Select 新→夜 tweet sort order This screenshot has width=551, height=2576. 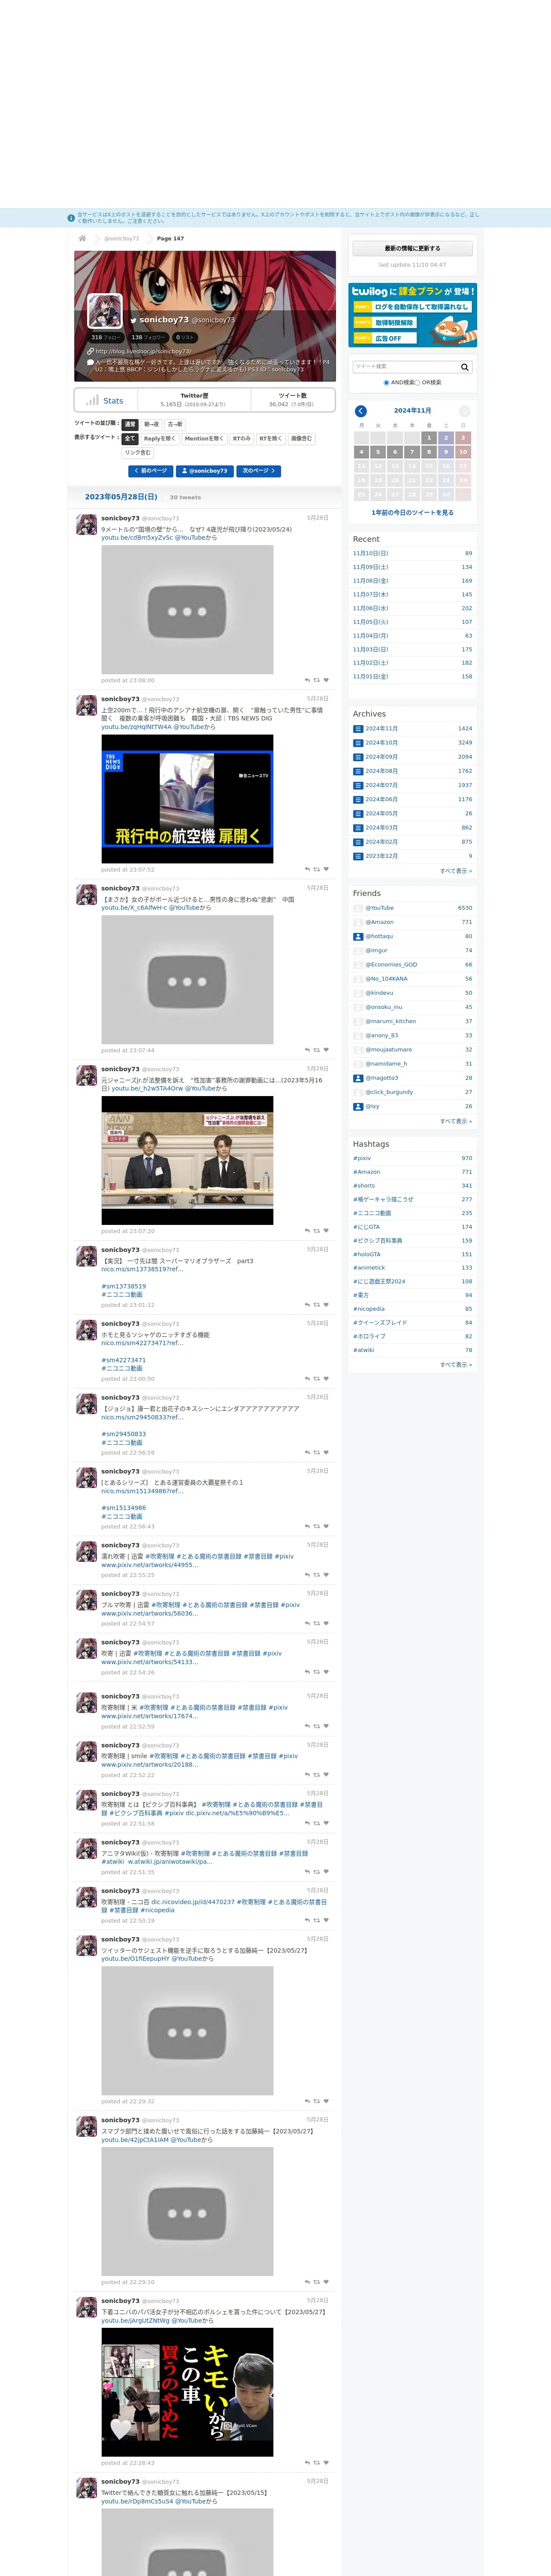click(151, 424)
